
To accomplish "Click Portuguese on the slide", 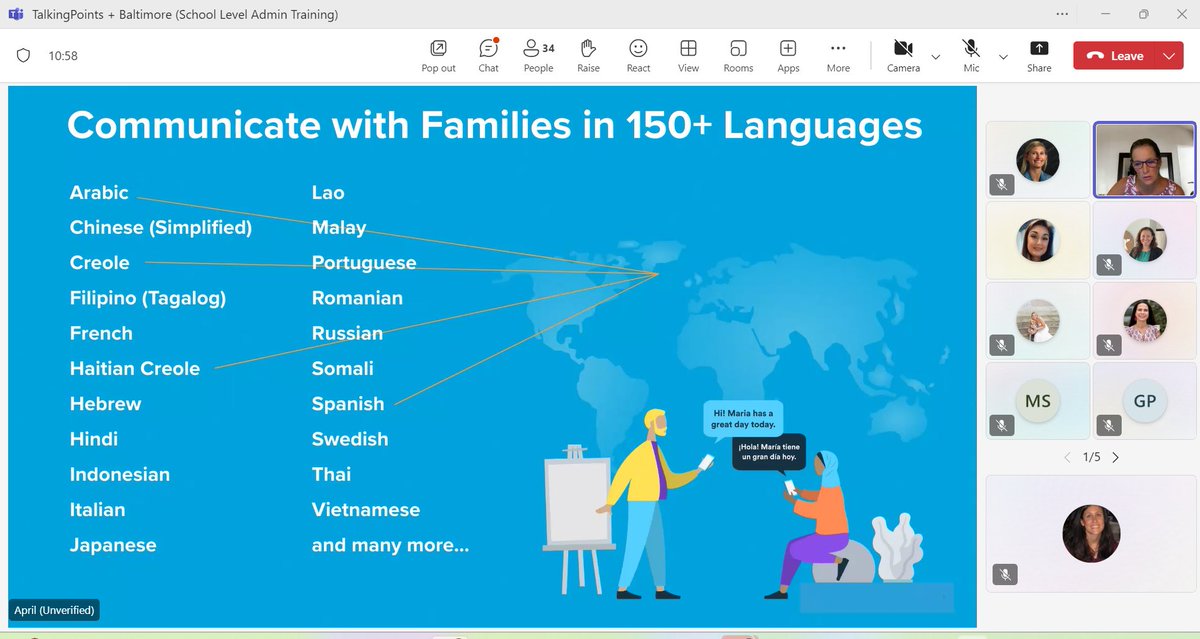I will (x=364, y=263).
